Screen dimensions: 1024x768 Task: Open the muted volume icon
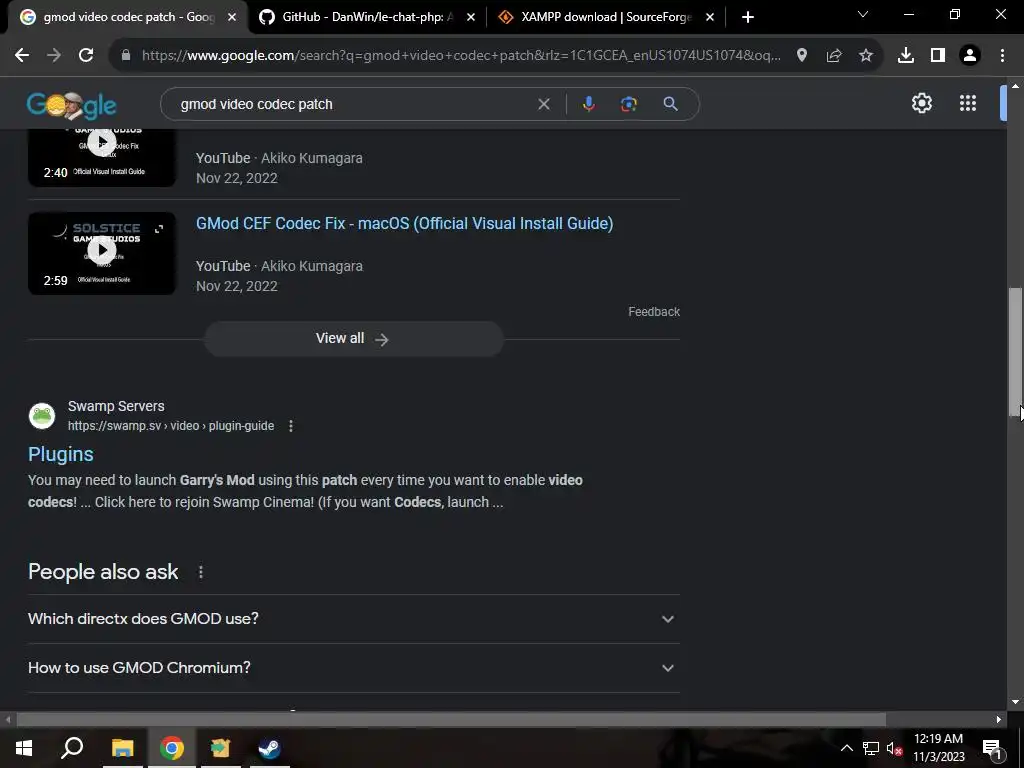(894, 748)
